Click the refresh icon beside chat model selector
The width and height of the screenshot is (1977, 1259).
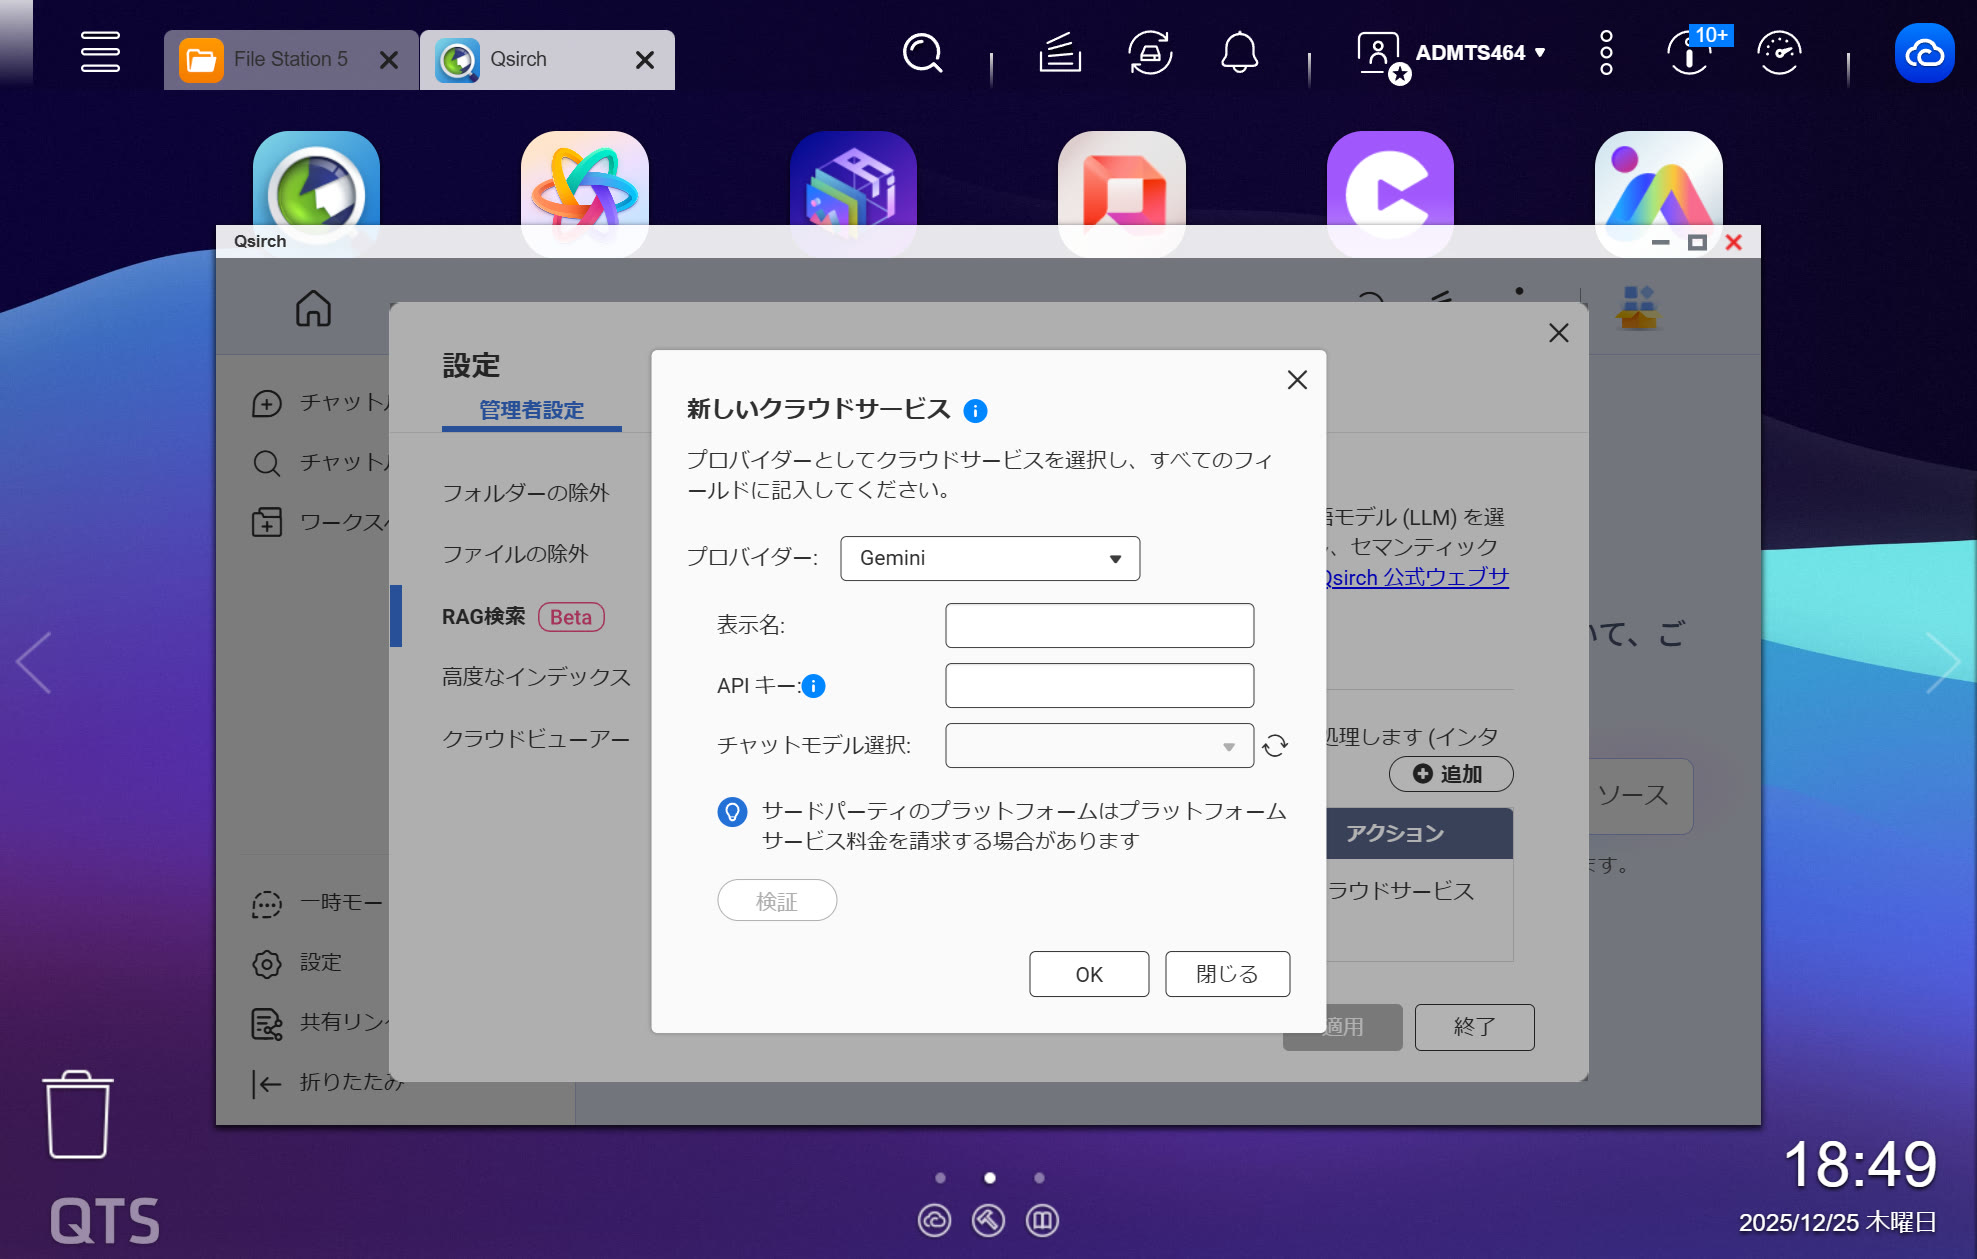pyautogui.click(x=1274, y=746)
